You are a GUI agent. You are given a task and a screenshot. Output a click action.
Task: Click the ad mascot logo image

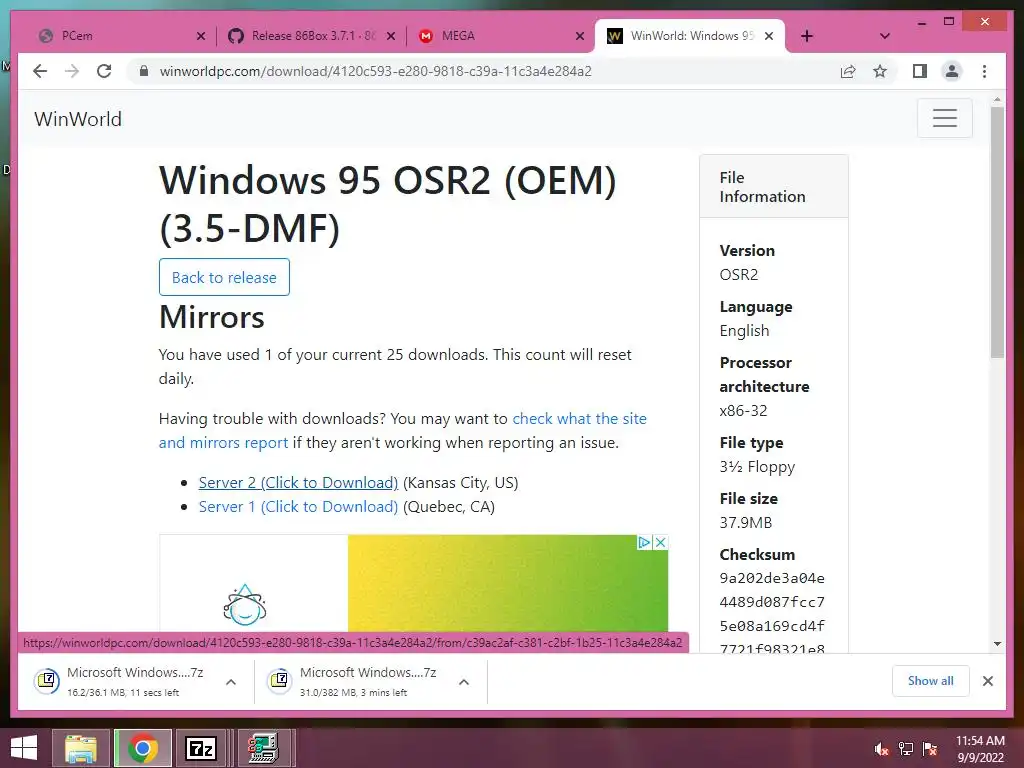click(245, 605)
